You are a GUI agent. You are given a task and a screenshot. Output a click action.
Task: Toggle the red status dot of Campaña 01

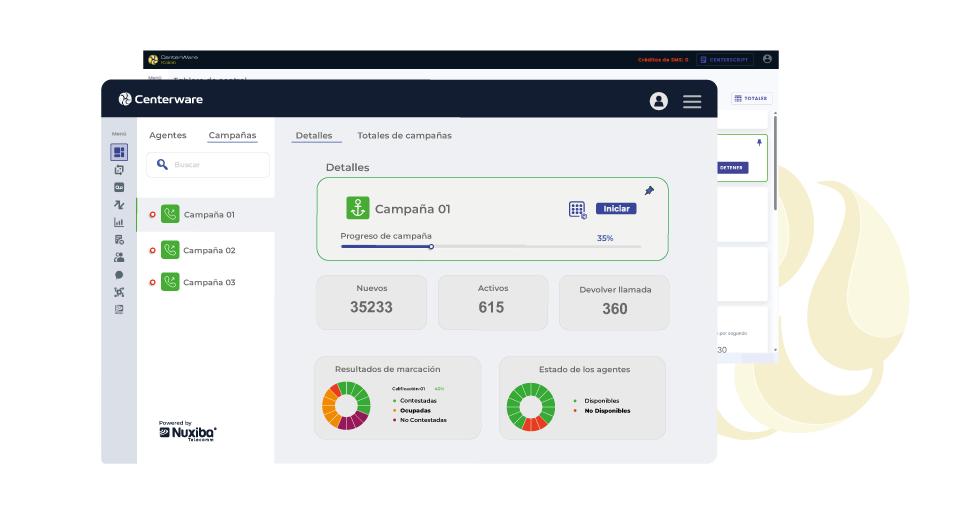[x=152, y=215]
